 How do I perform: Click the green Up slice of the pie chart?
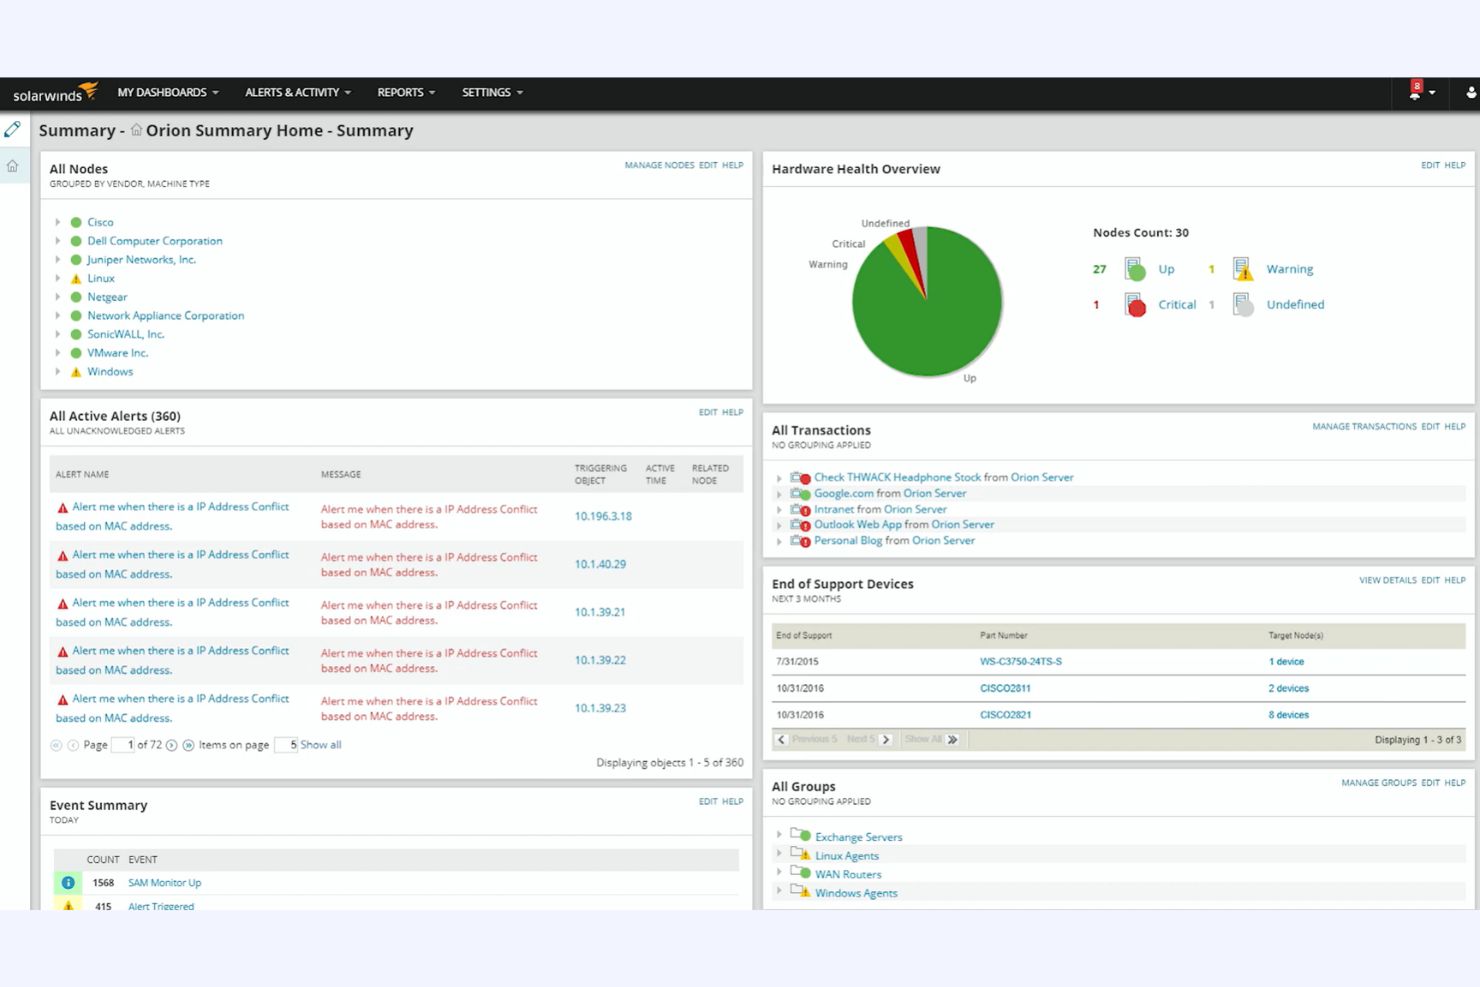coord(935,320)
